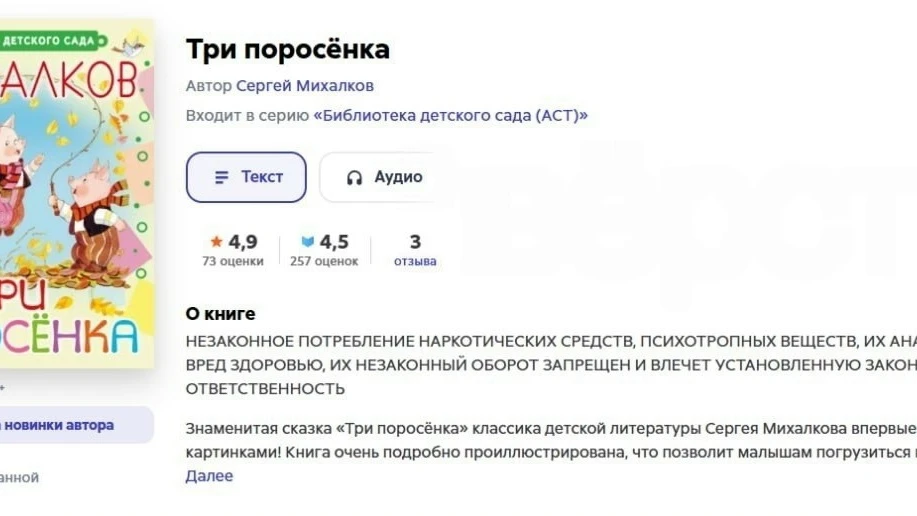Click the headphones icon on Аудио

[x=354, y=177]
